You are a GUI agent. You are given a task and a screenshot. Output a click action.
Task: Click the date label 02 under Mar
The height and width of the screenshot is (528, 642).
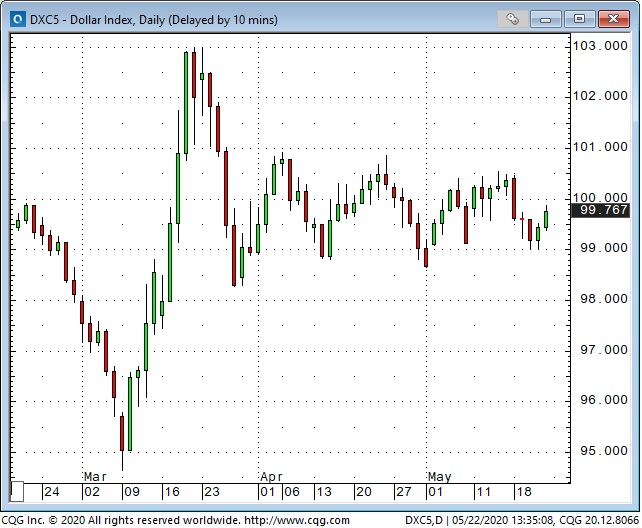(x=92, y=492)
